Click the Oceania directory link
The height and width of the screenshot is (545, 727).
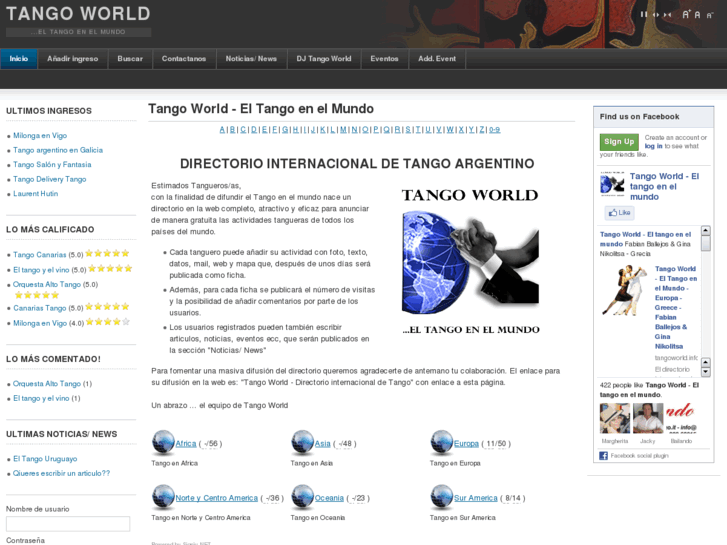(x=329, y=498)
